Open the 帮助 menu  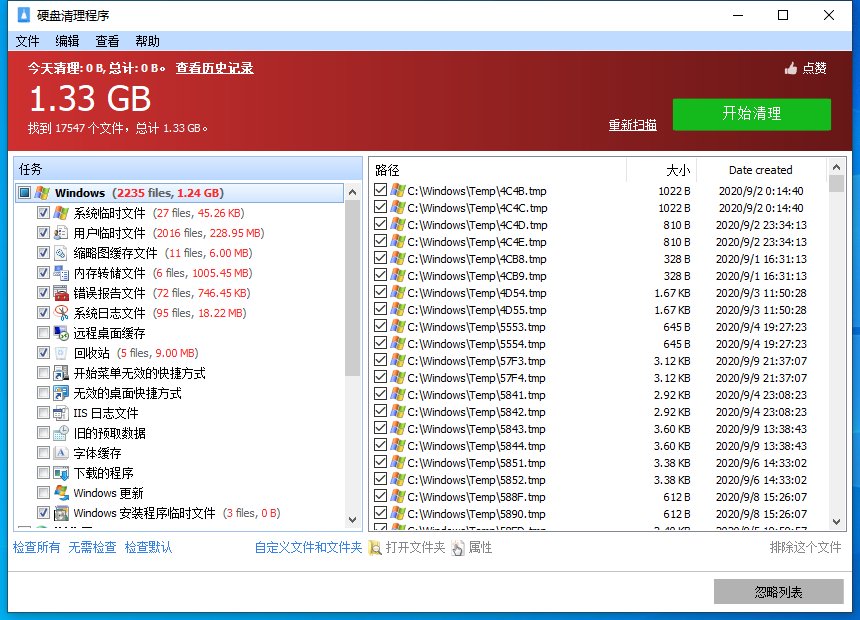click(x=147, y=41)
